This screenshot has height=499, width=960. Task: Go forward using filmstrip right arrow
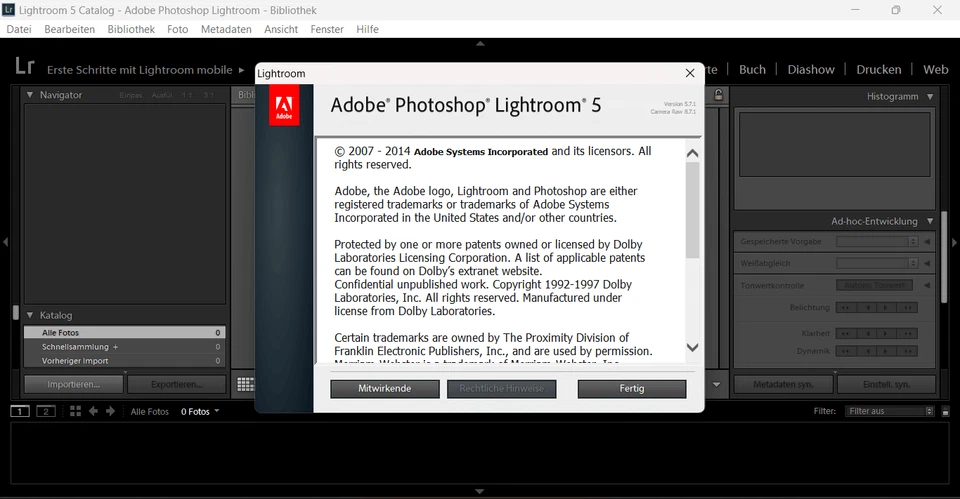110,411
